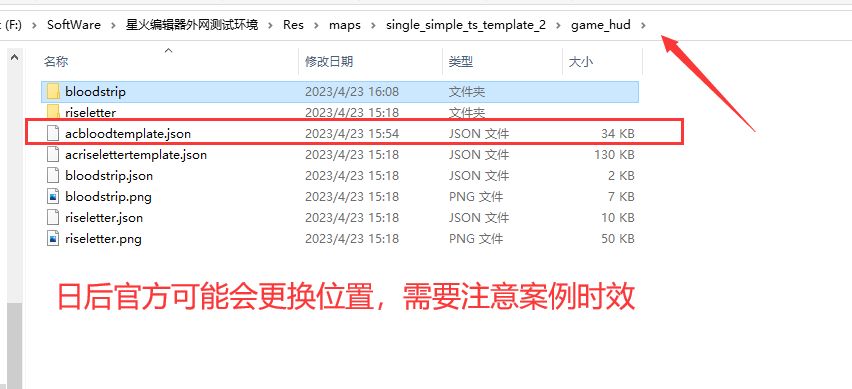Go to 星火编辑器外网测试环境 breadcrumb folder

[x=192, y=25]
